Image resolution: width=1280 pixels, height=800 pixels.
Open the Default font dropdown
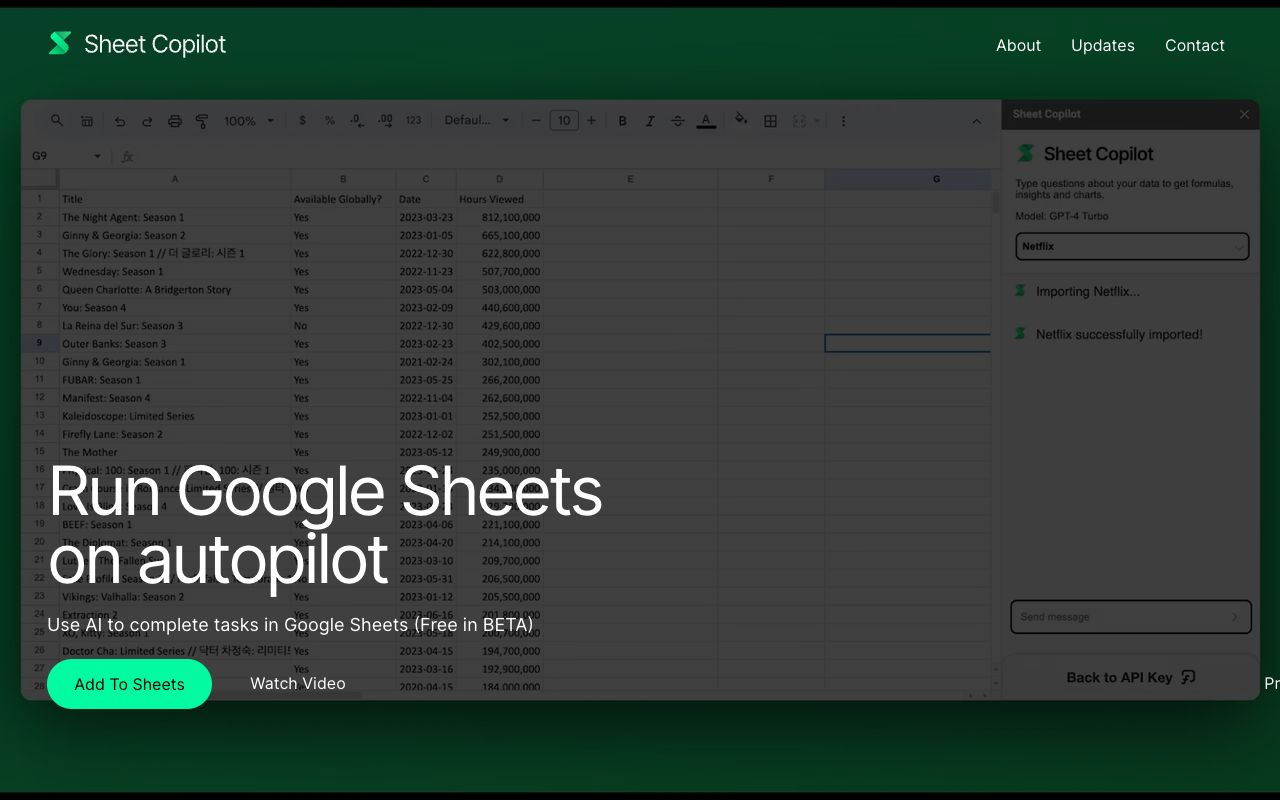[477, 120]
